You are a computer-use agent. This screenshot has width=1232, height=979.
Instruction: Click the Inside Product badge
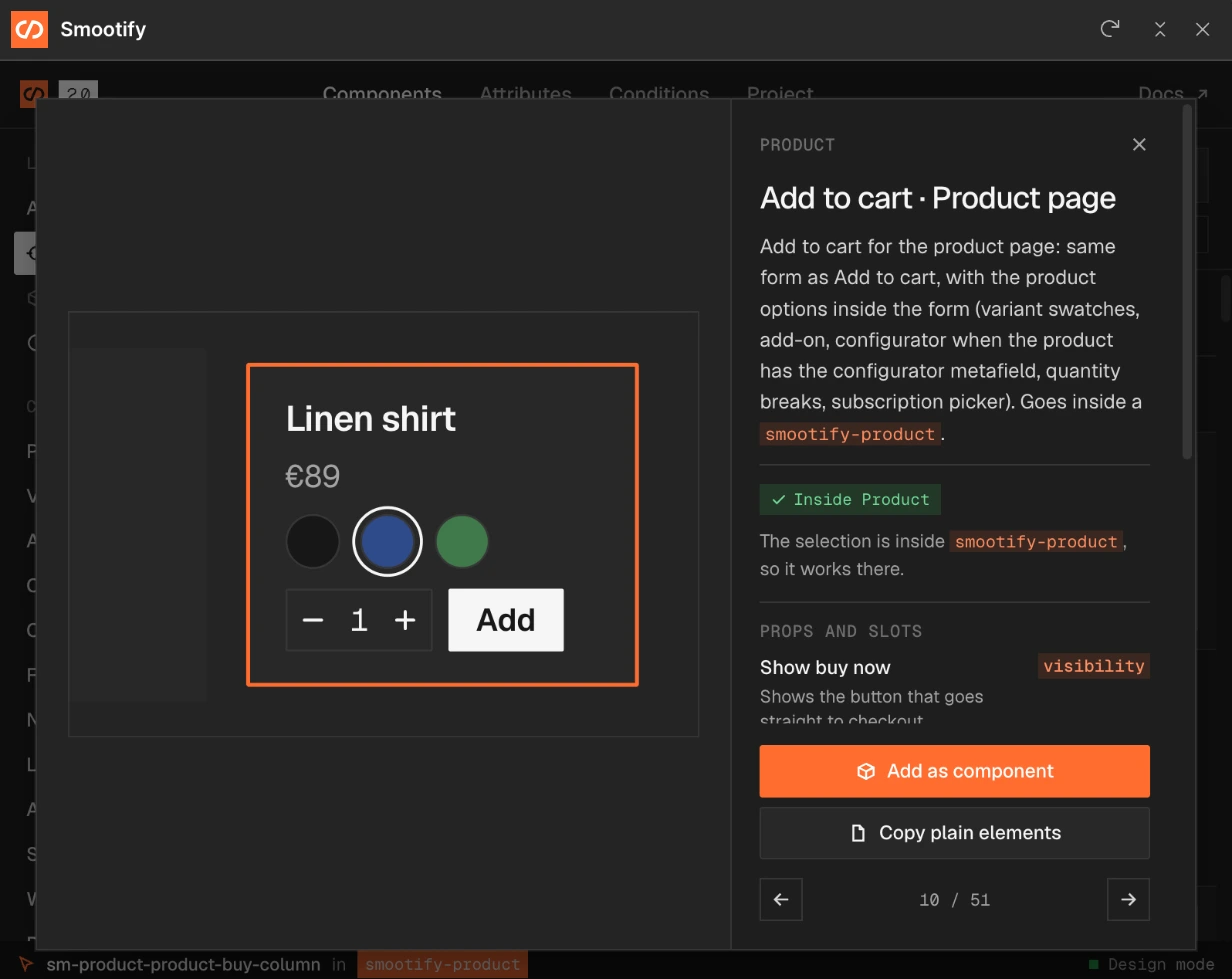pos(850,499)
